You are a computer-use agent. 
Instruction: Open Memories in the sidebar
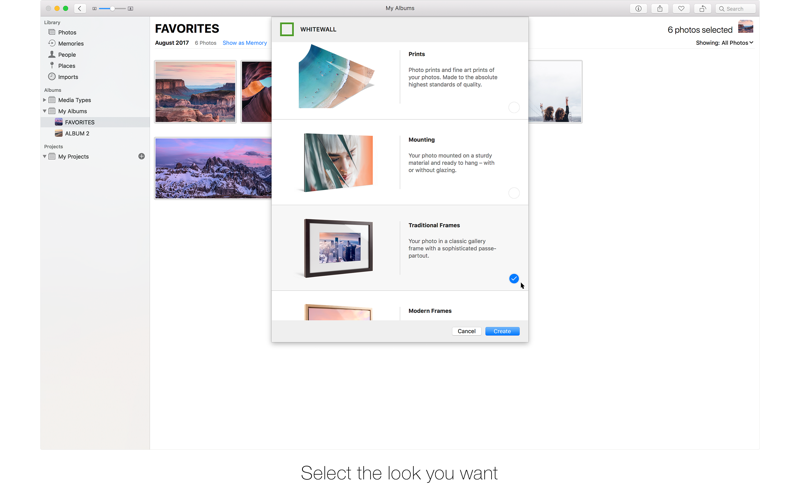tap(70, 43)
